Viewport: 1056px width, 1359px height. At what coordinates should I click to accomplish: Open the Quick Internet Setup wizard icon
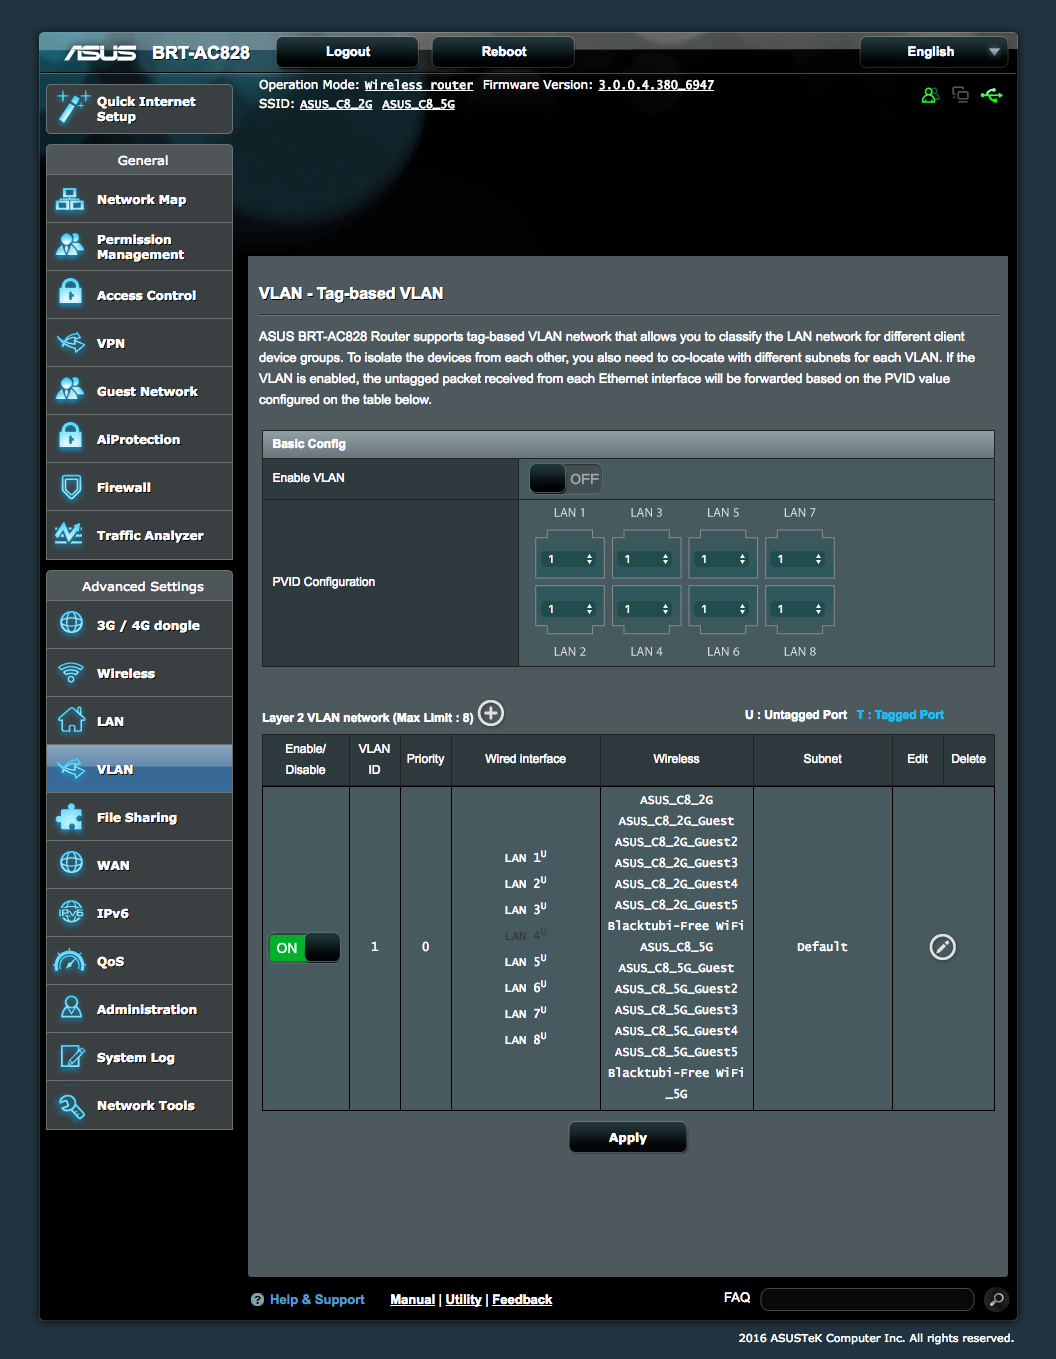click(73, 108)
